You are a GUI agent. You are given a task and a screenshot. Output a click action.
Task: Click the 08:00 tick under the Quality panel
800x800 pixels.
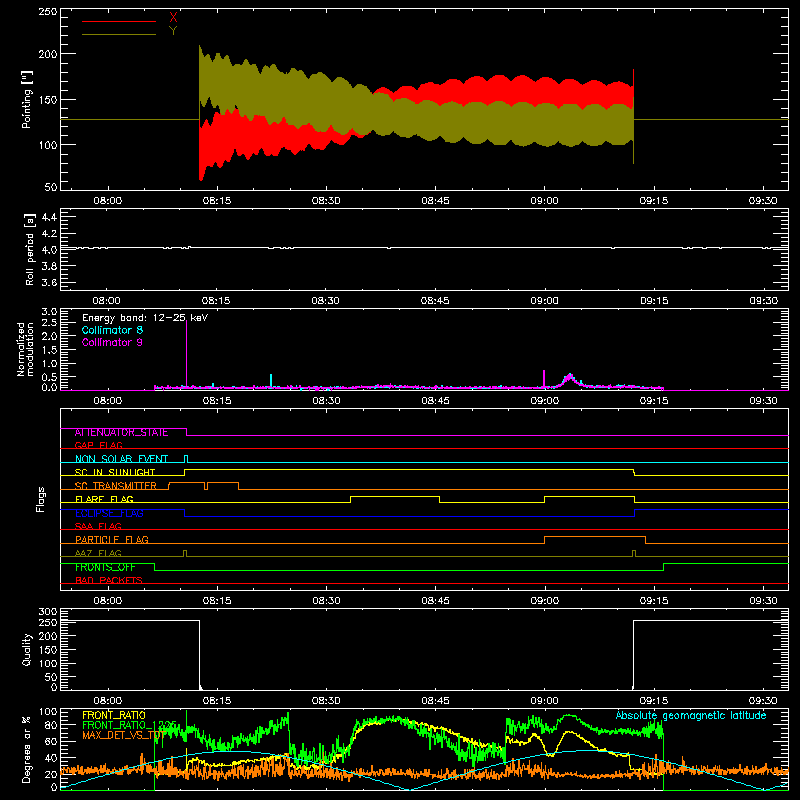107,701
